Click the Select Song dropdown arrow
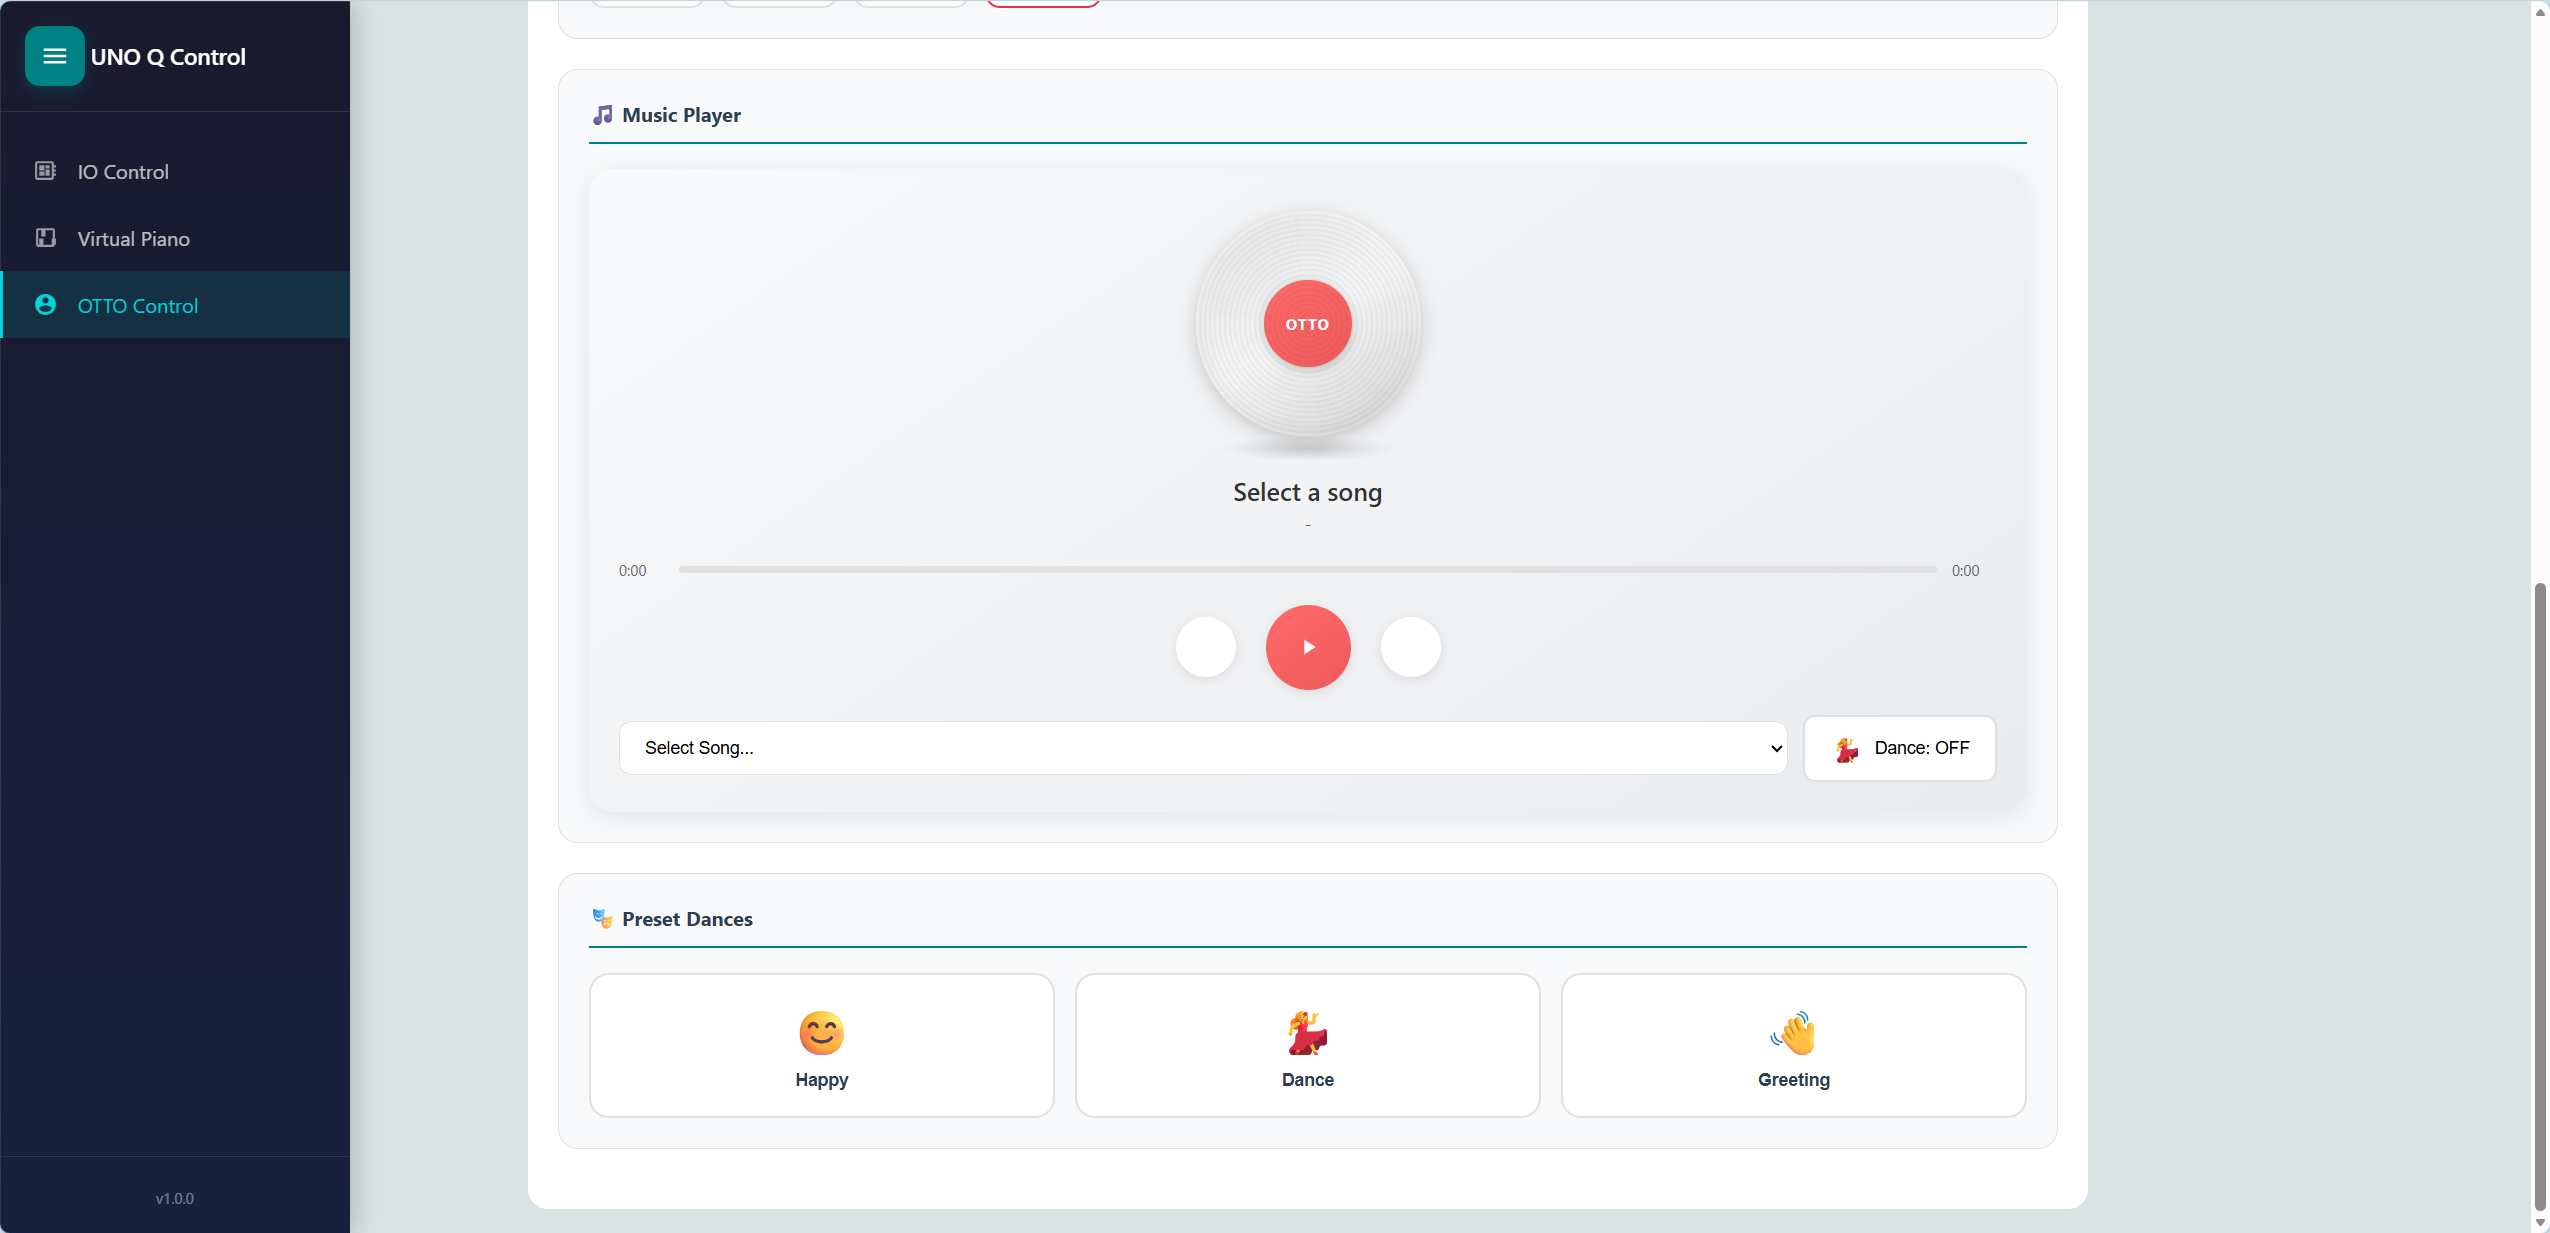This screenshot has height=1233, width=2550. click(1776, 748)
